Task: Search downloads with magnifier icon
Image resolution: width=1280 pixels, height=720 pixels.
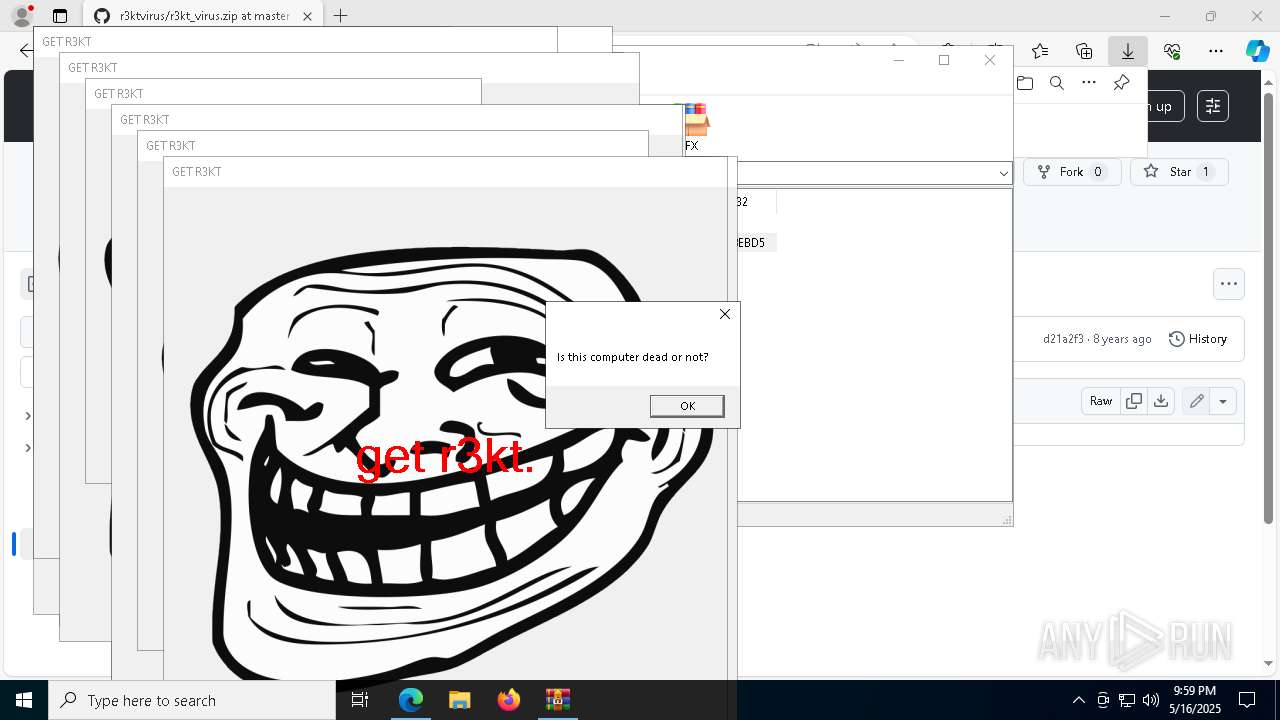Action: (x=1057, y=83)
